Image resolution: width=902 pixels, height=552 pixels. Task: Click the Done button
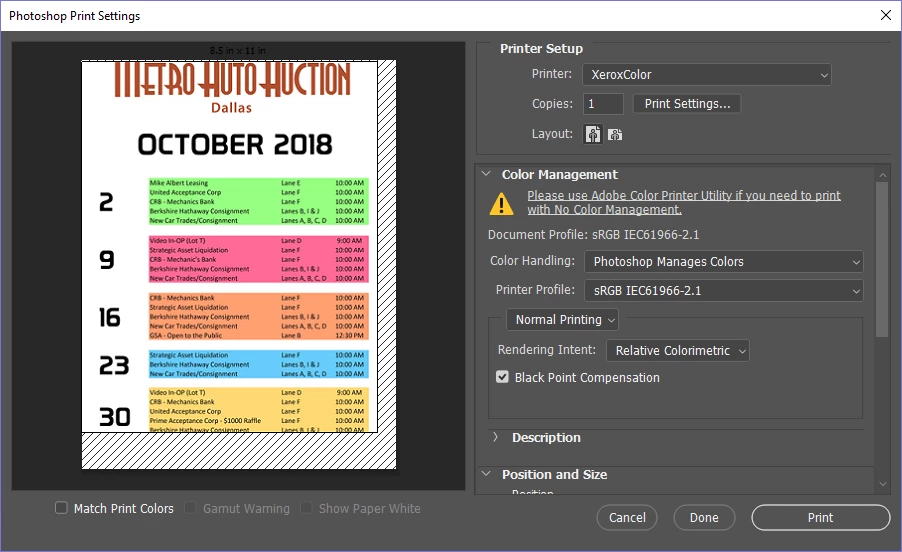click(704, 518)
